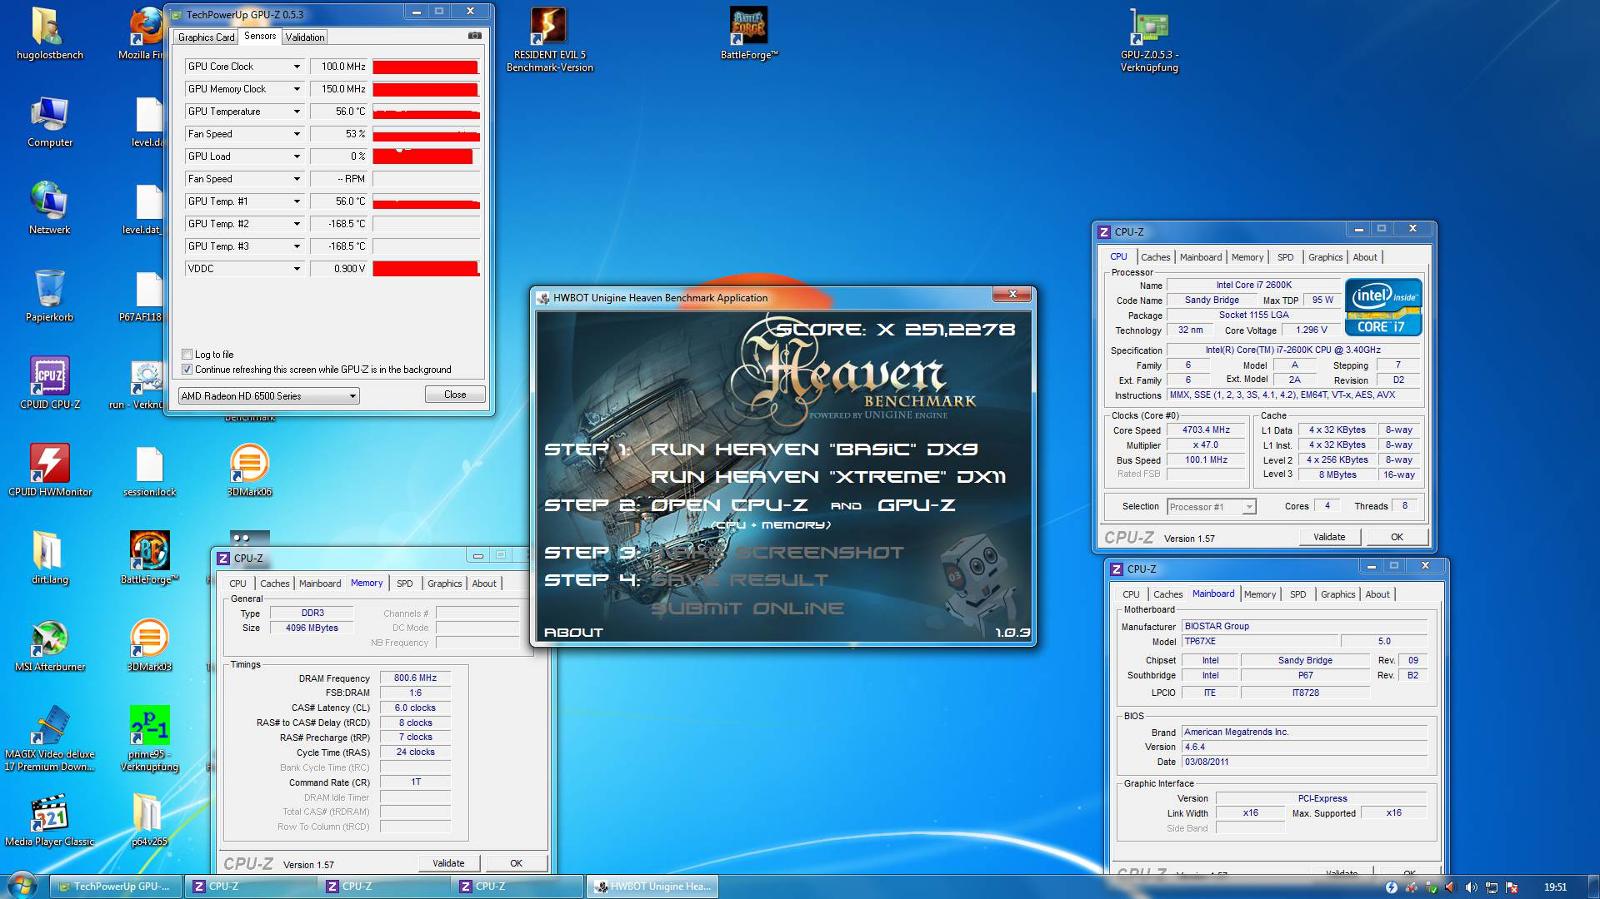Viewport: 1600px width, 899px height.
Task: Expand GPU Memory Clock sensor dropdown
Action: pyautogui.click(x=296, y=89)
